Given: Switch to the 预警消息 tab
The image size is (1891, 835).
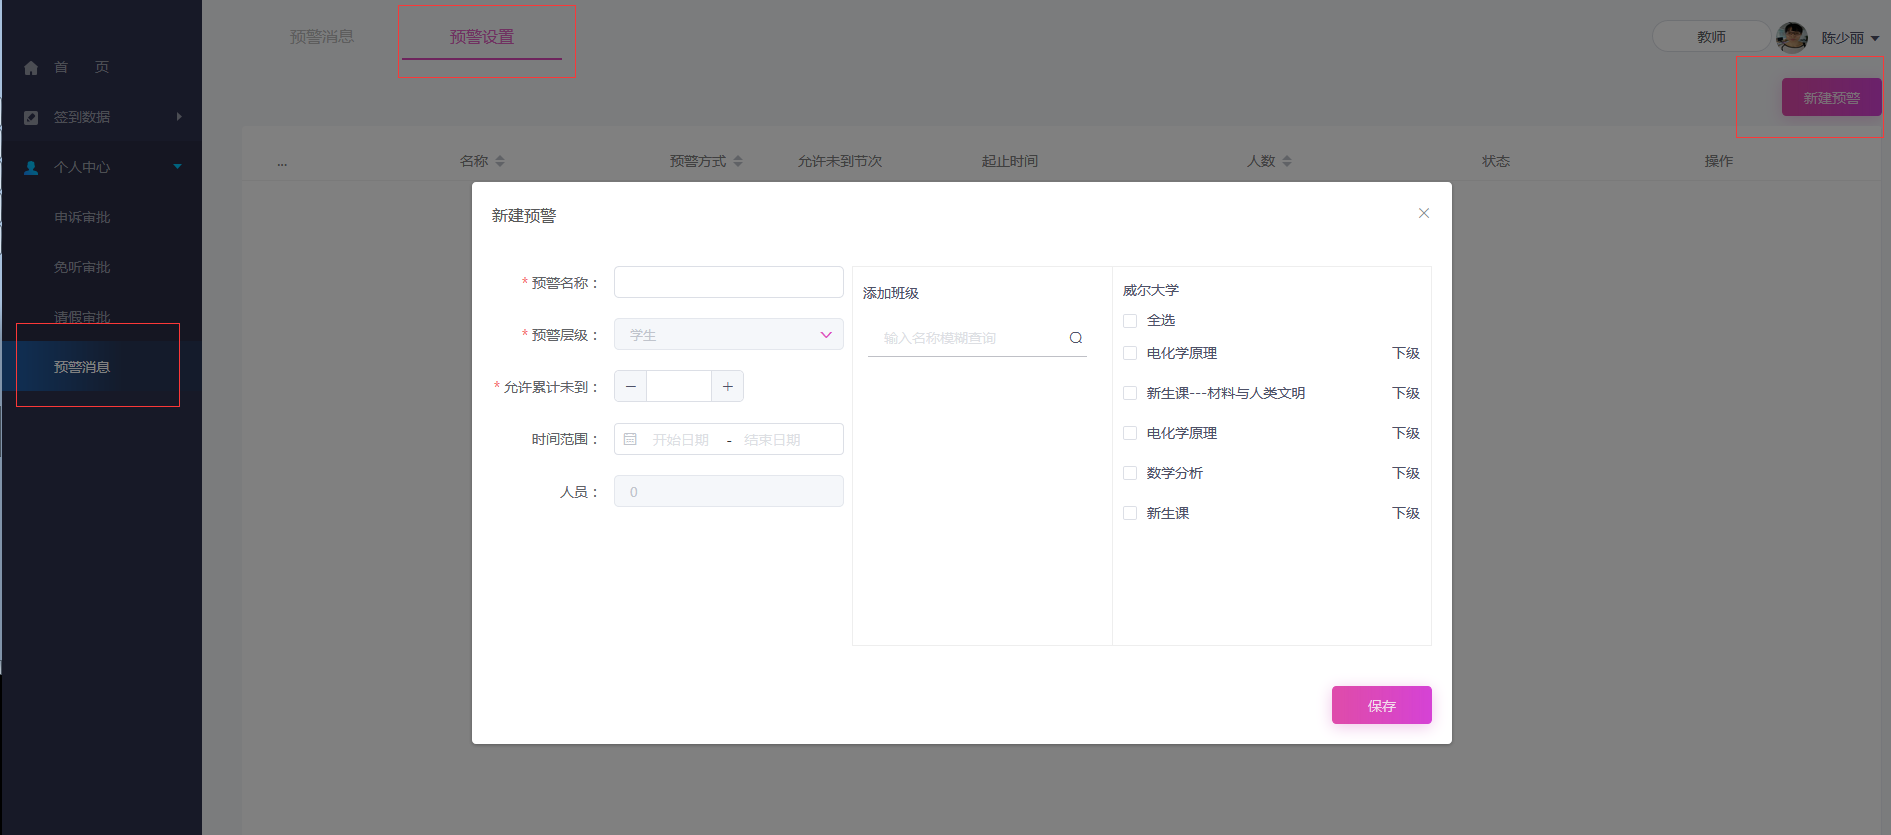Looking at the screenshot, I should coord(321,37).
